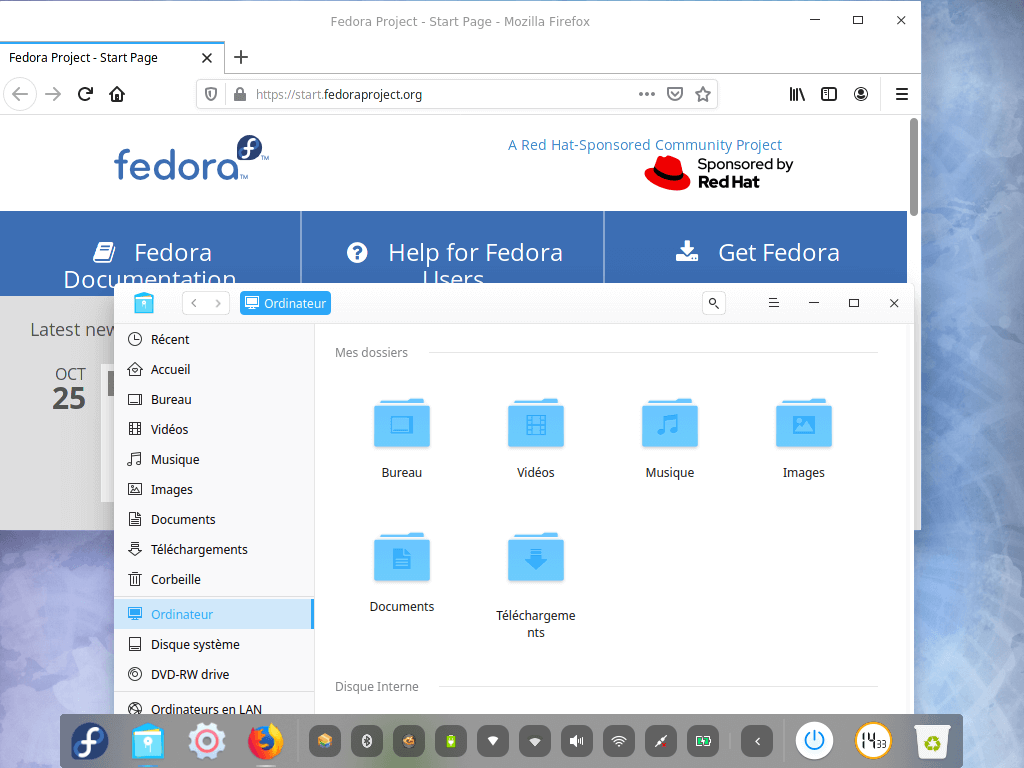Select the Documents folder icon
The height and width of the screenshot is (768, 1024).
[x=402, y=557]
